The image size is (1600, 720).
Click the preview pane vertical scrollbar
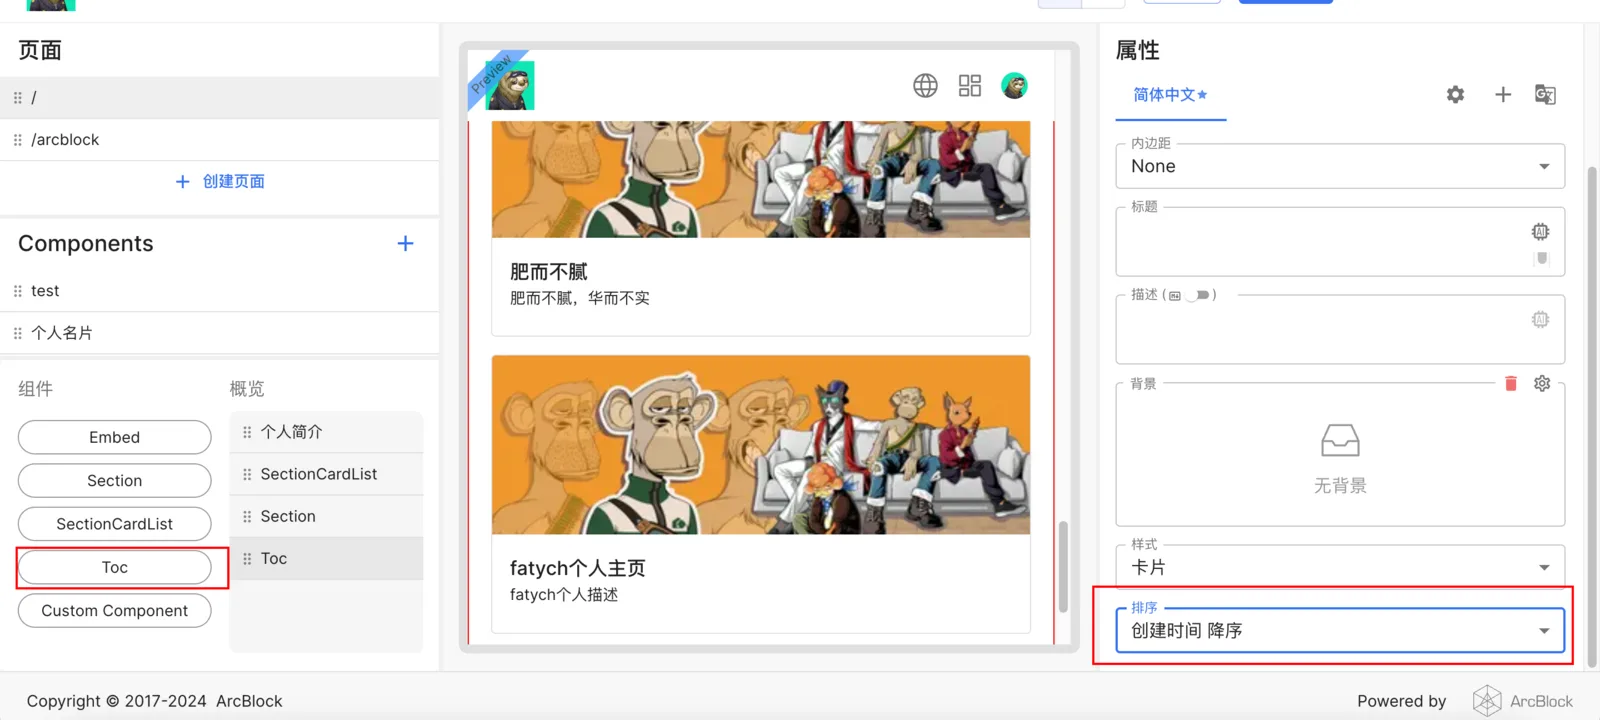click(x=1063, y=566)
